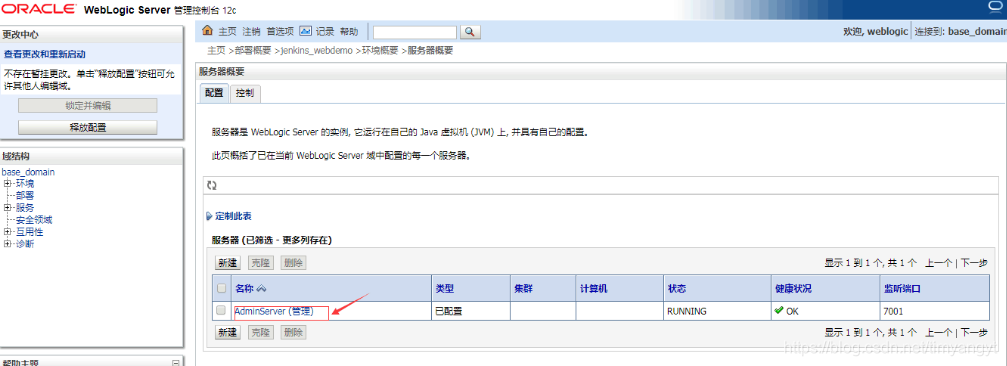Click the 集群 column header

(x=524, y=289)
